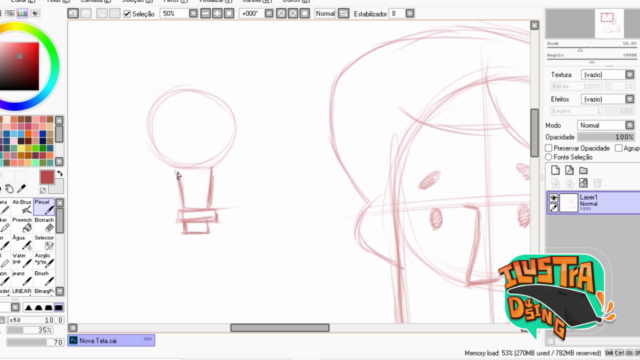Open the 50% zoom dropdown
The width and height of the screenshot is (640, 360).
tap(193, 13)
